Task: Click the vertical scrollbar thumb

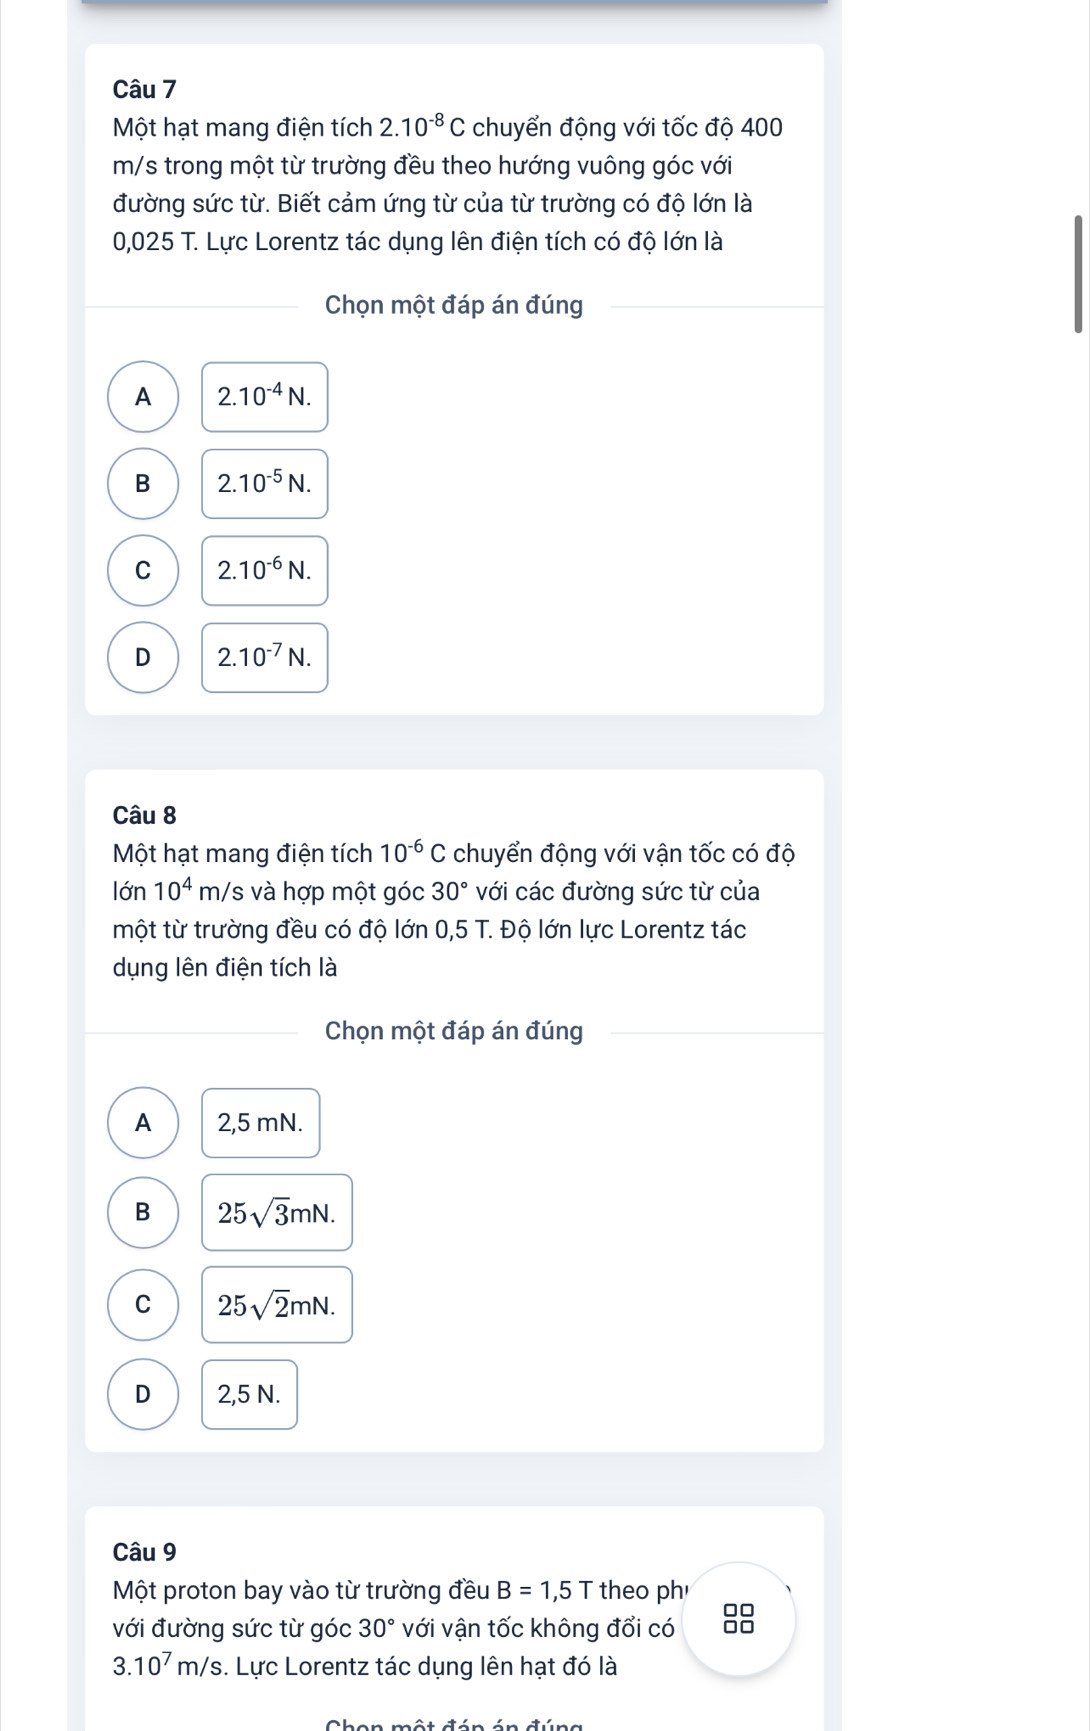Action: point(1078,273)
